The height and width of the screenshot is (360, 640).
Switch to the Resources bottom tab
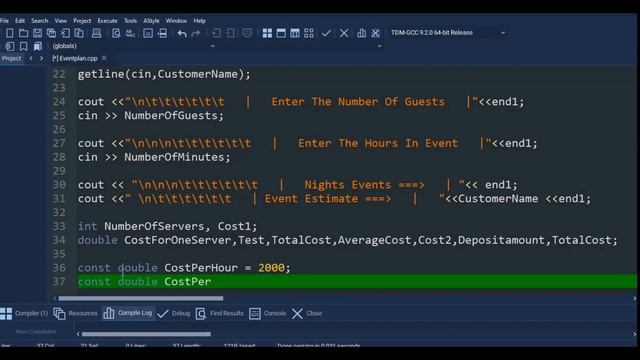[x=76, y=313]
